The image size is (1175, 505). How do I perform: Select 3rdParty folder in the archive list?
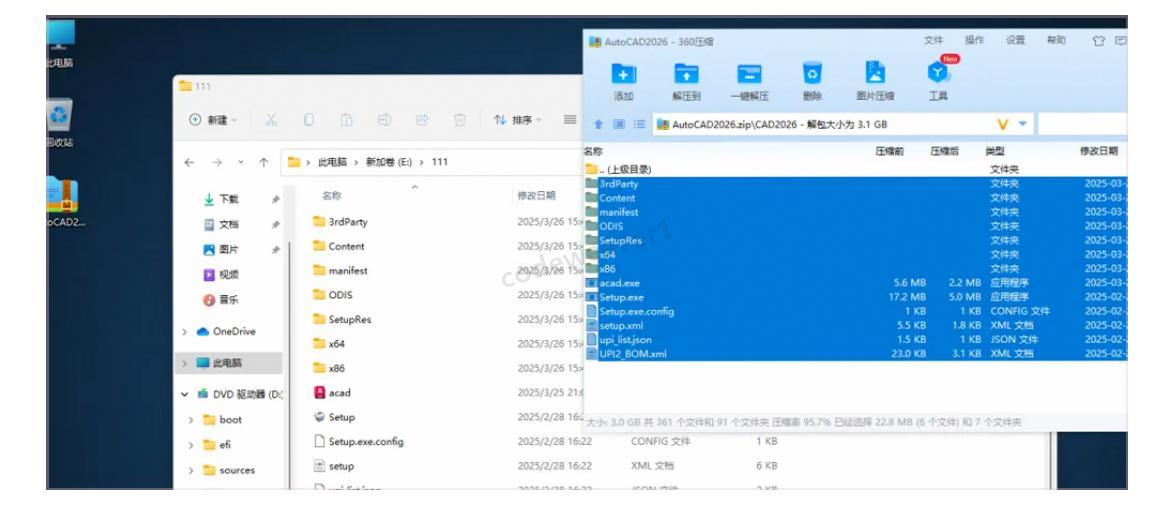tap(856, 184)
